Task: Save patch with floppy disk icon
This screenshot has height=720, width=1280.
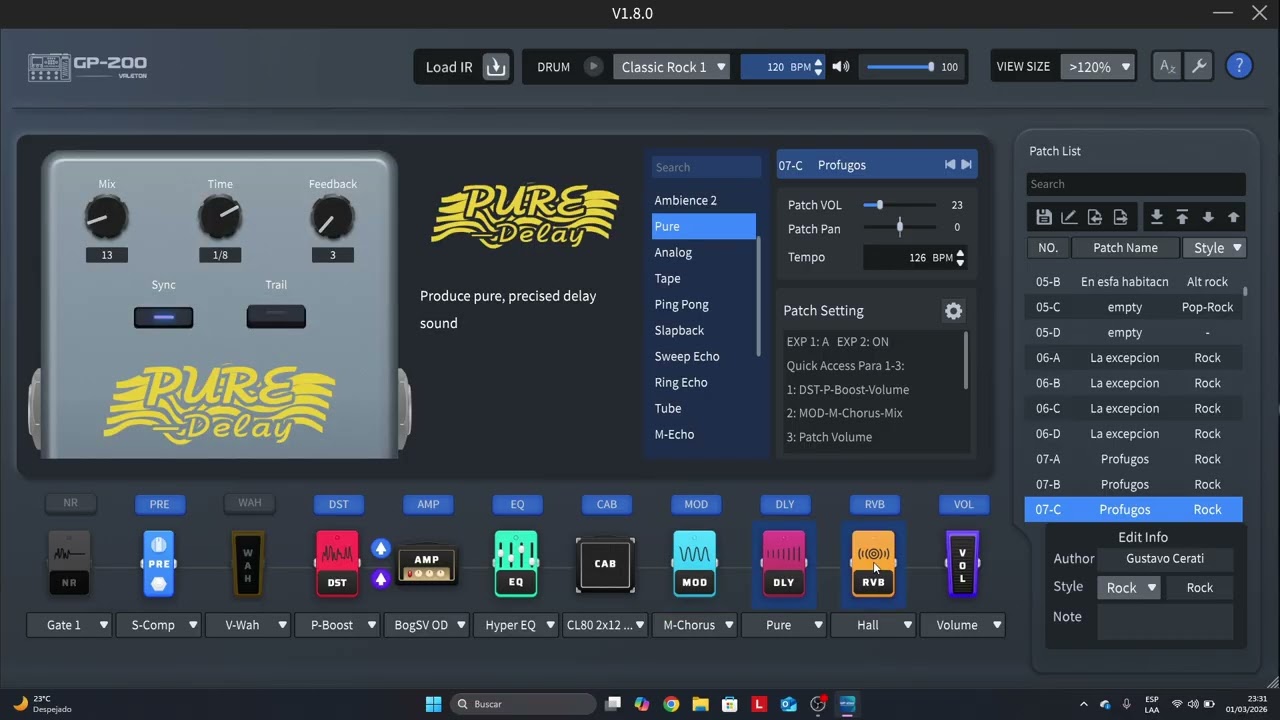Action: pos(1043,217)
